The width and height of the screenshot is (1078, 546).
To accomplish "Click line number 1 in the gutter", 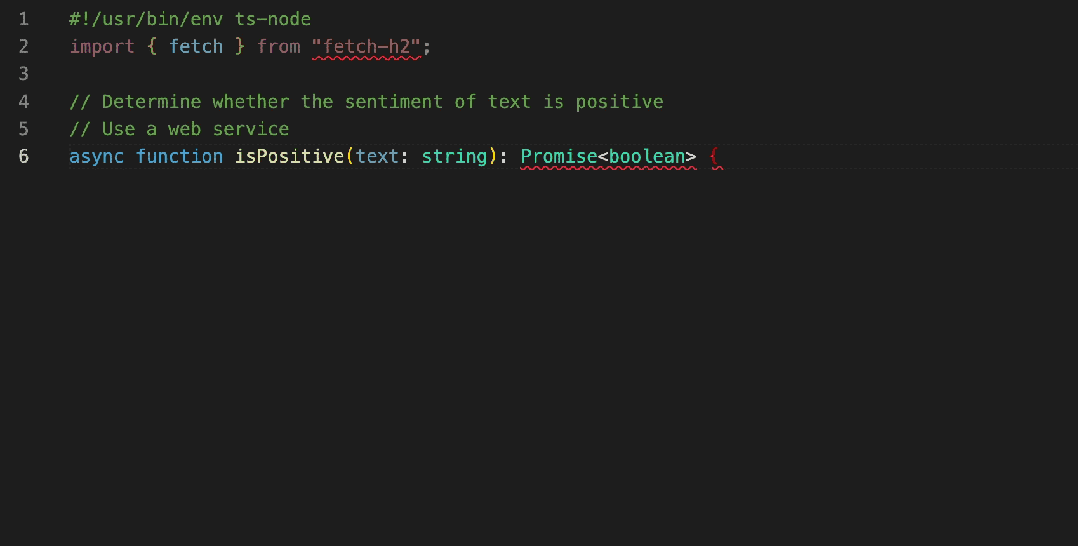I will click(x=24, y=19).
